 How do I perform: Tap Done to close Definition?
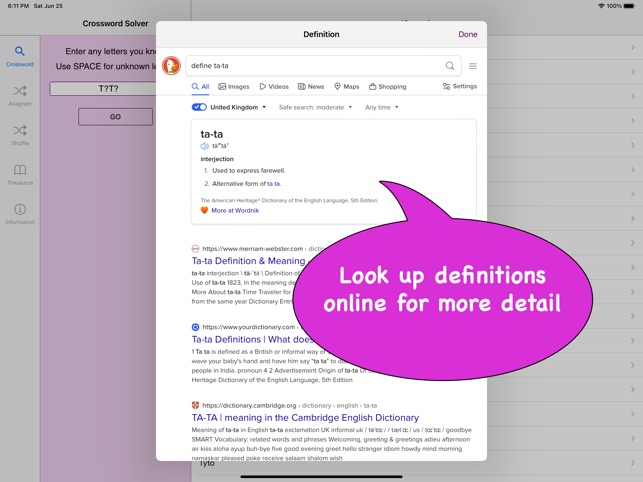468,34
